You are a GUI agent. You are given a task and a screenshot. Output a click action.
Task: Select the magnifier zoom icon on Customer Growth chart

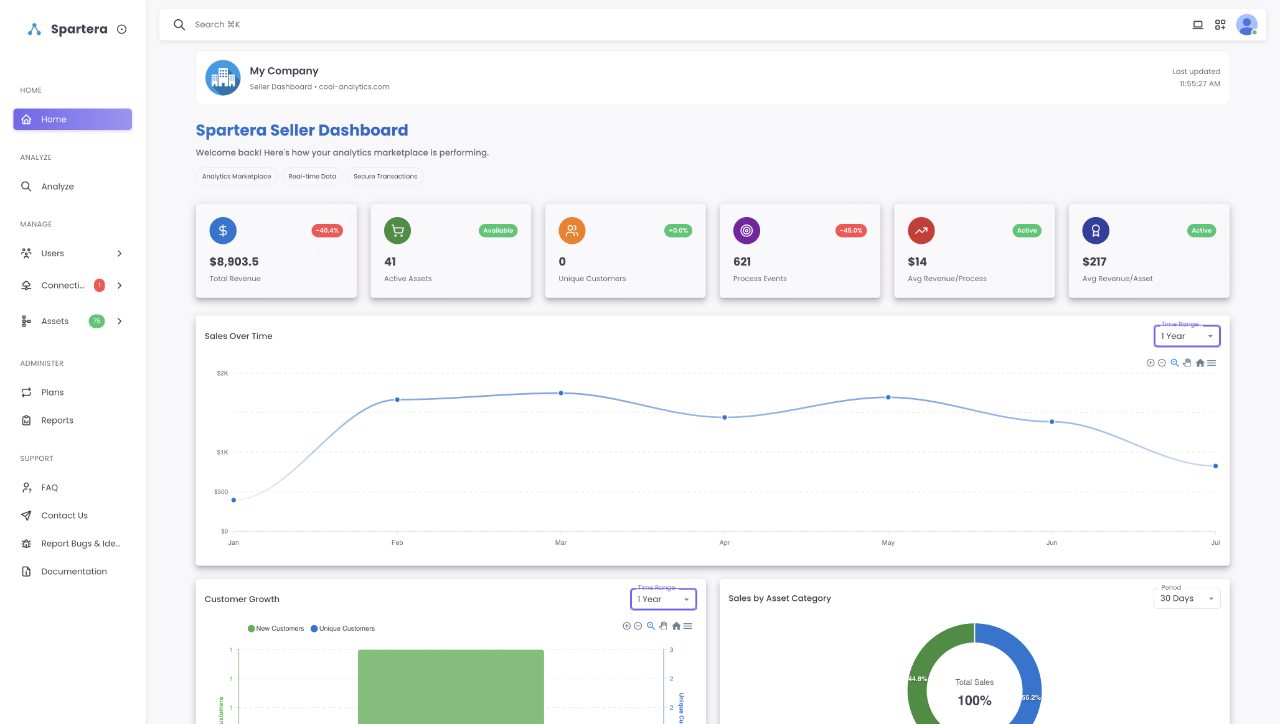click(650, 626)
